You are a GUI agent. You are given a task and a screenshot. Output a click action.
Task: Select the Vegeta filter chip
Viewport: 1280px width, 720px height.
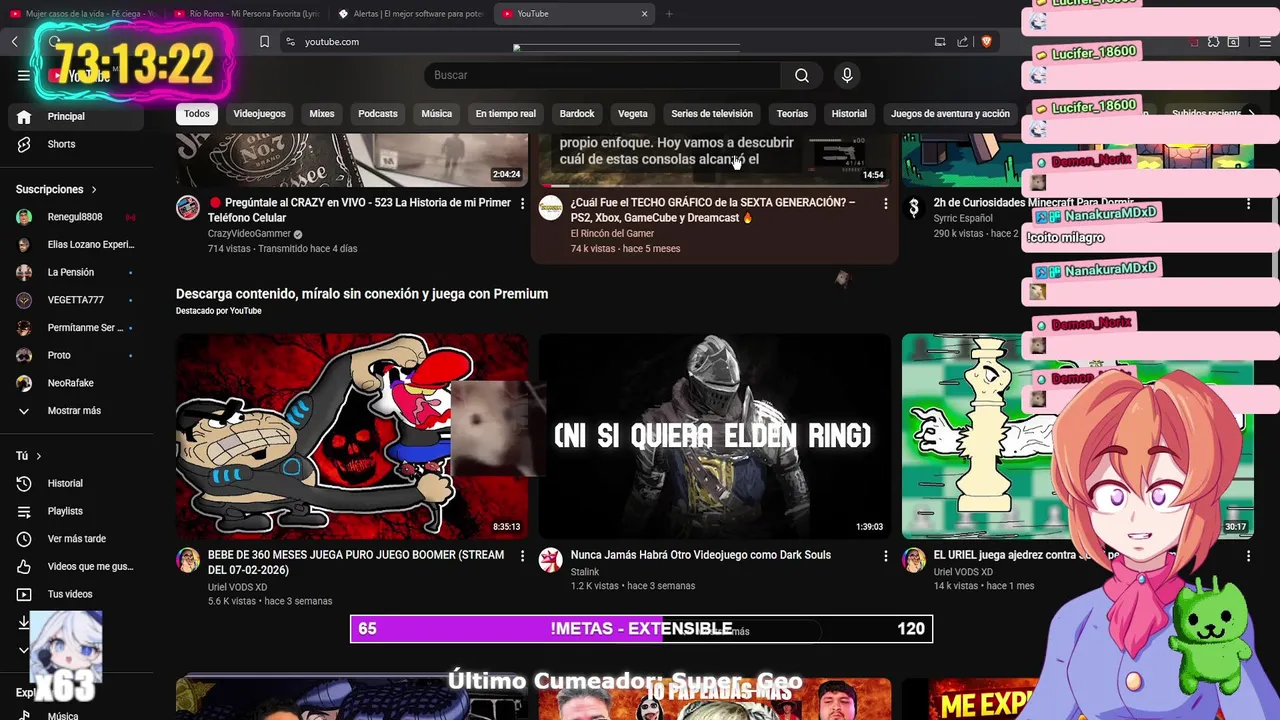pyautogui.click(x=633, y=114)
